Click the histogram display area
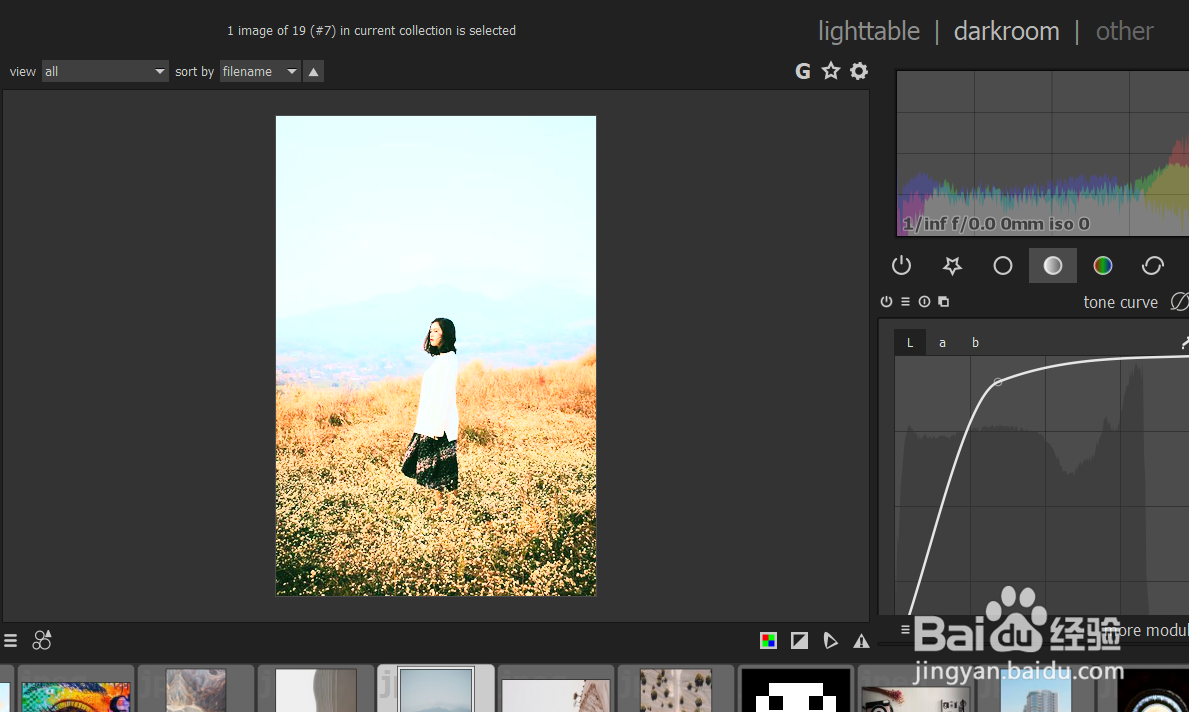This screenshot has height=712, width=1189. click(x=1043, y=153)
